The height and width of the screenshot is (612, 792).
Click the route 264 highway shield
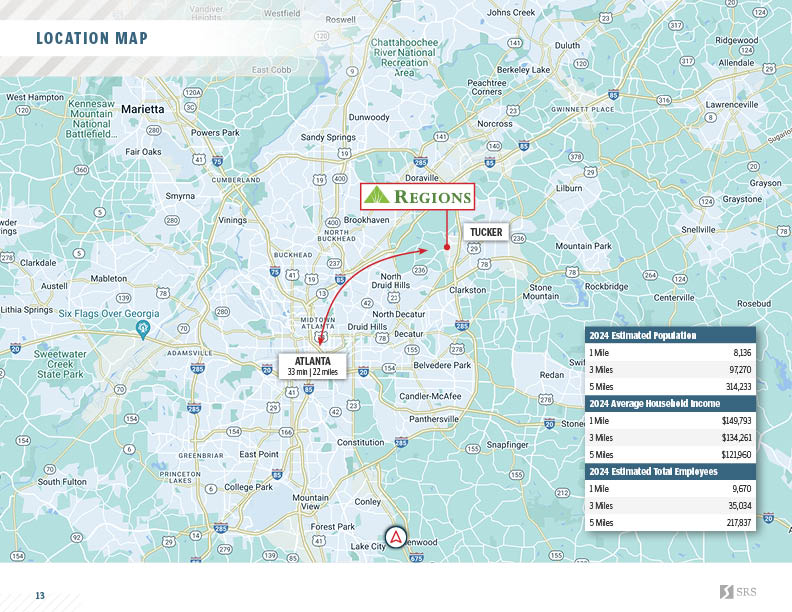(650, 275)
